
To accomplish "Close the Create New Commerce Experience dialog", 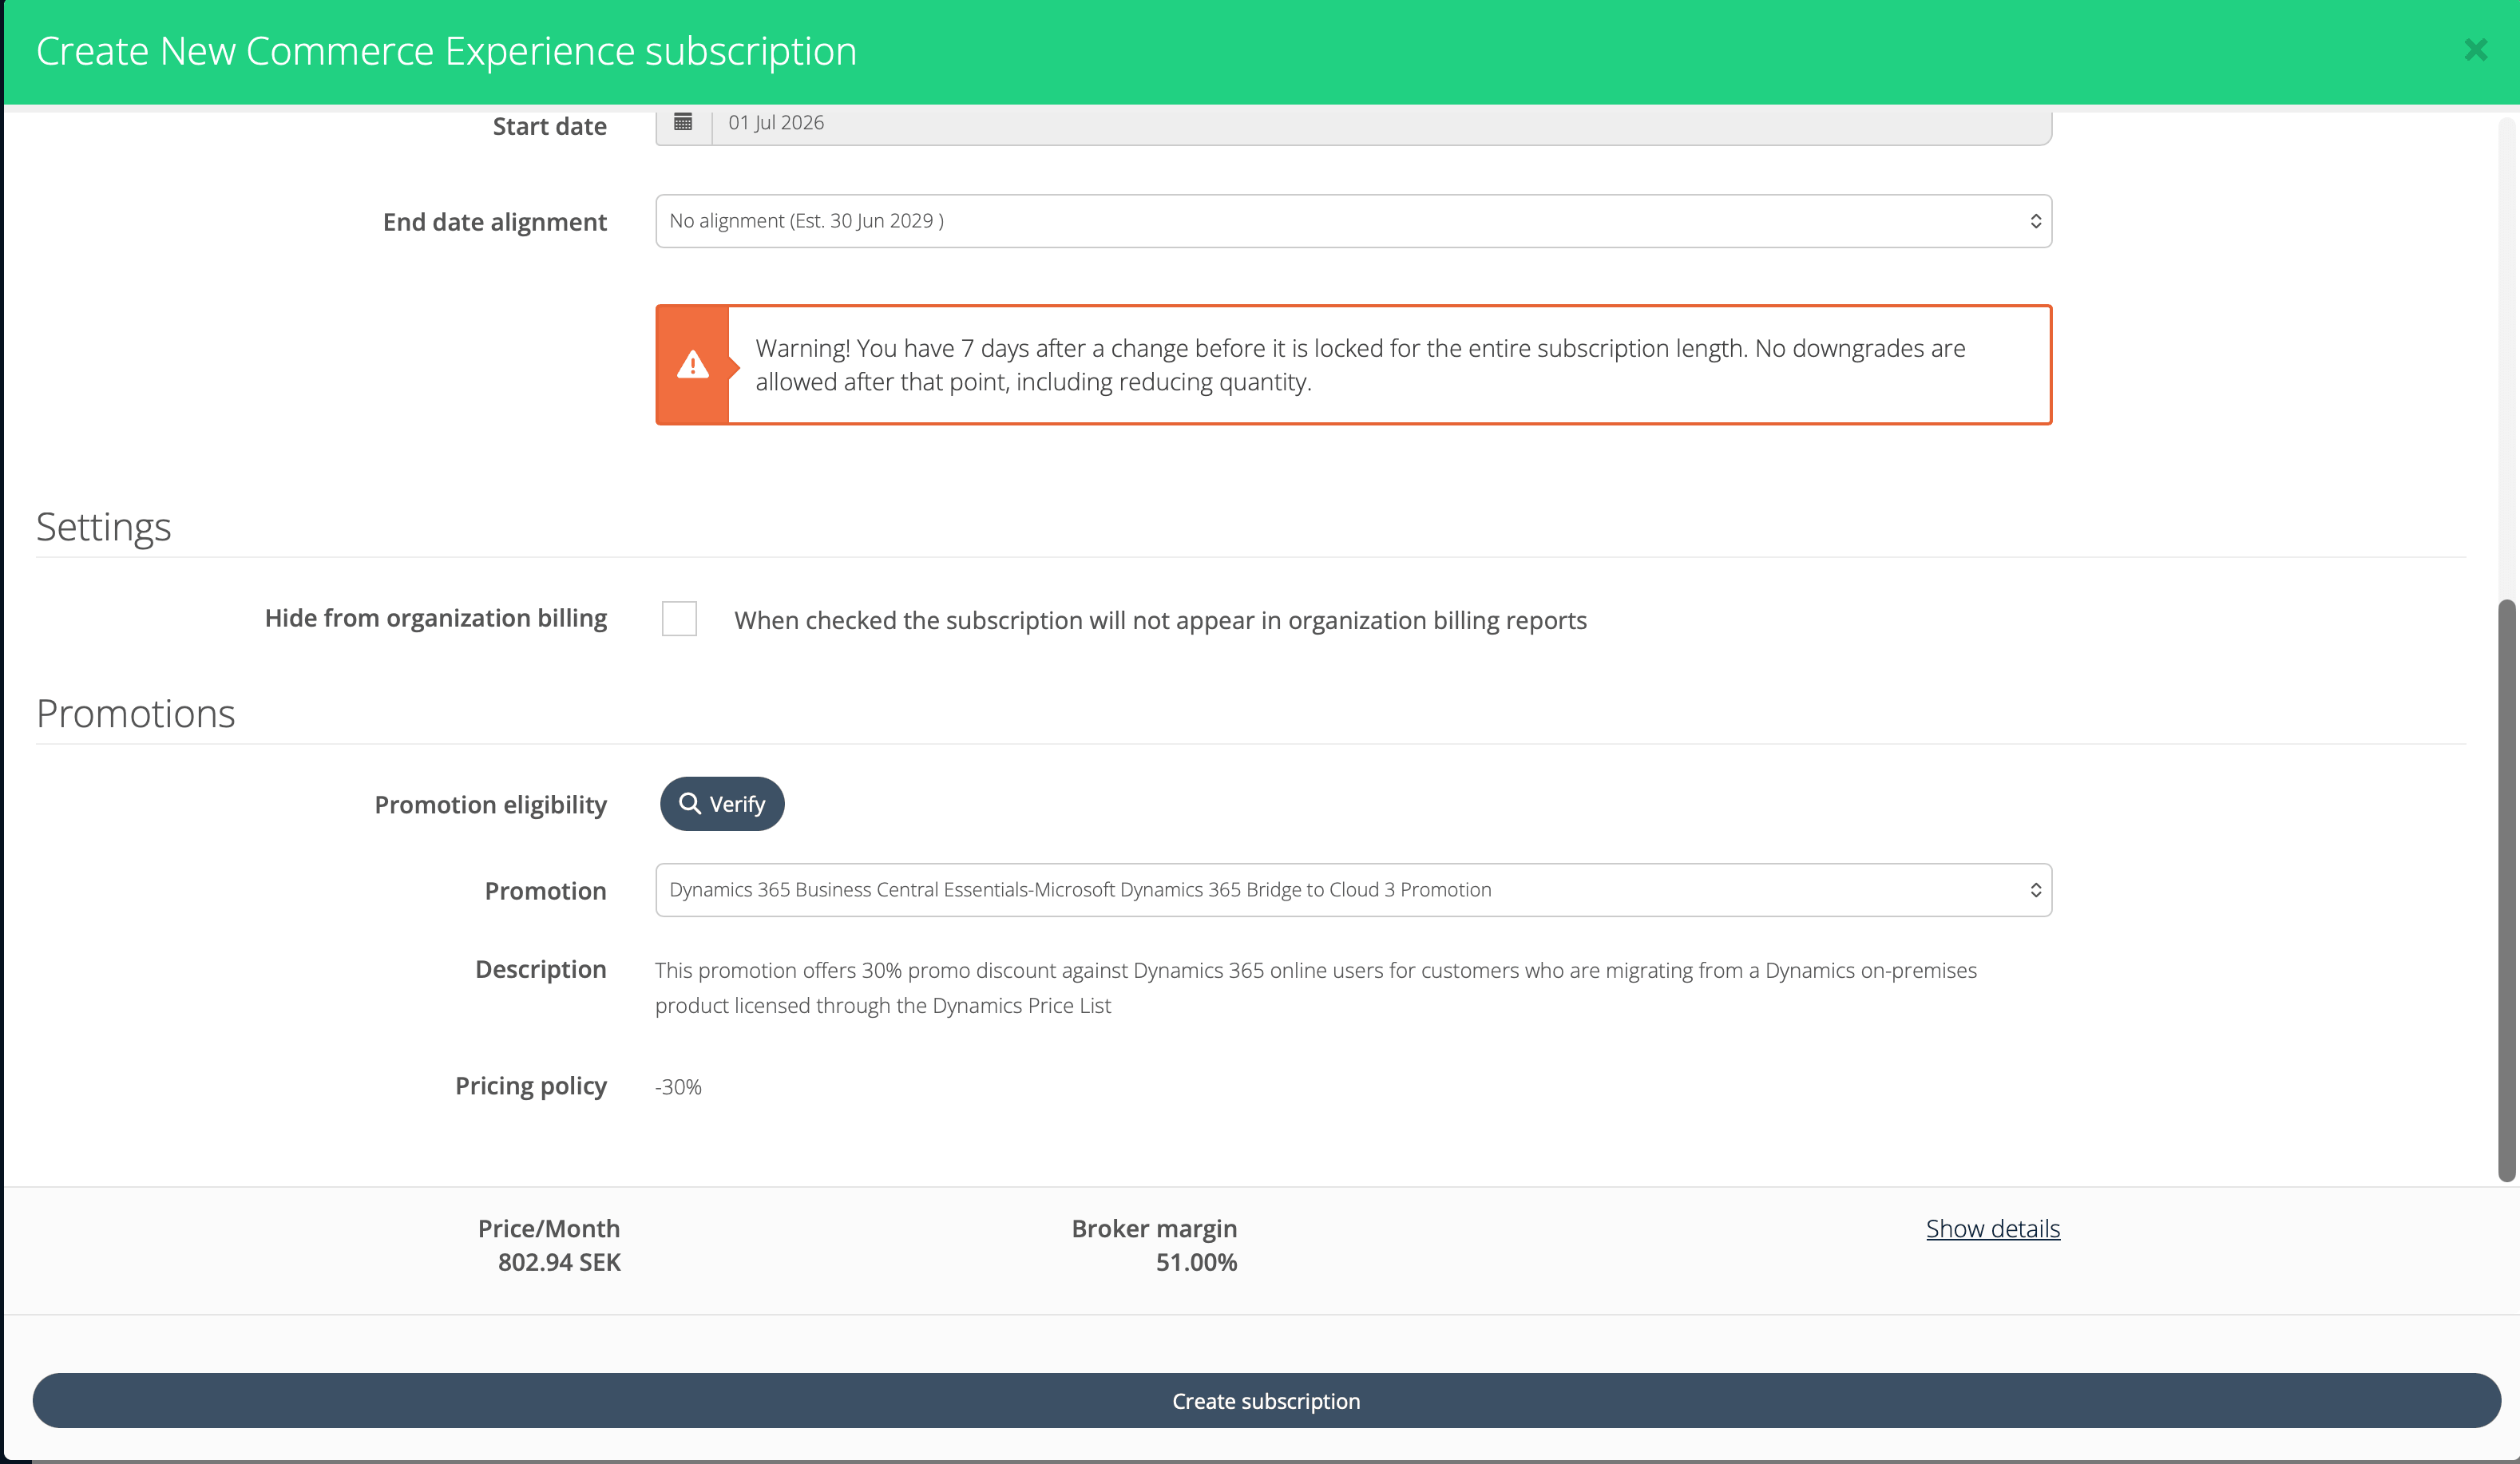I will (x=2475, y=50).
